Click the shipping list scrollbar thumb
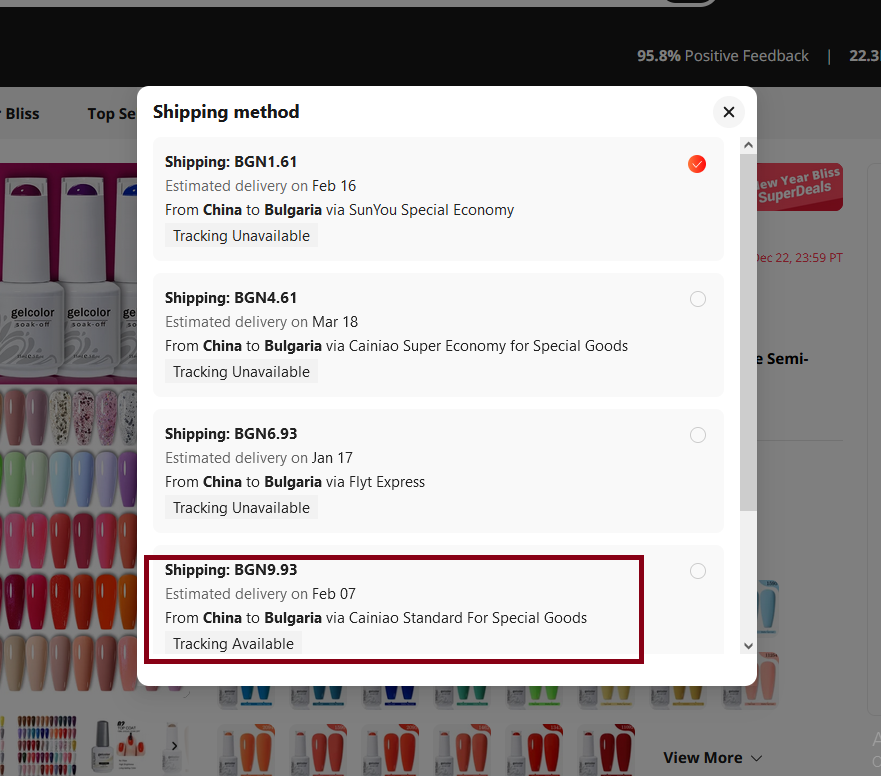 [x=748, y=330]
